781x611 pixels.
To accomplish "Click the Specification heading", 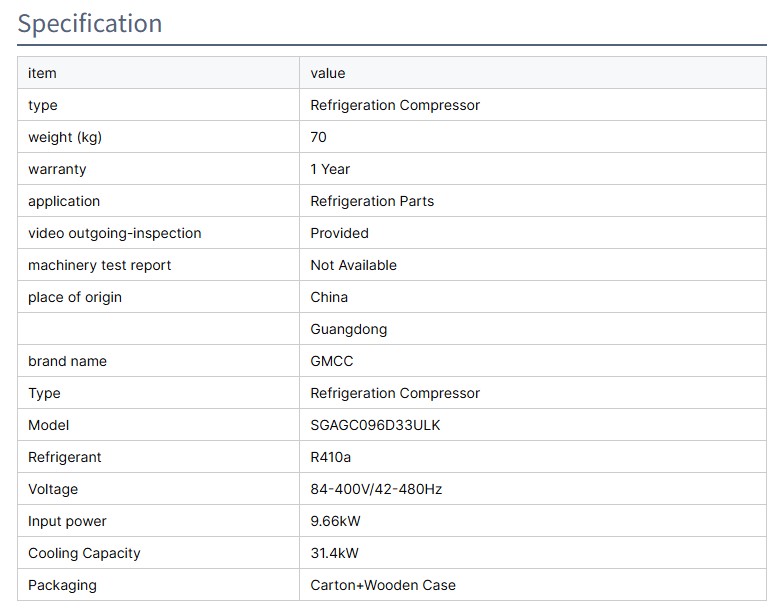I will (90, 24).
